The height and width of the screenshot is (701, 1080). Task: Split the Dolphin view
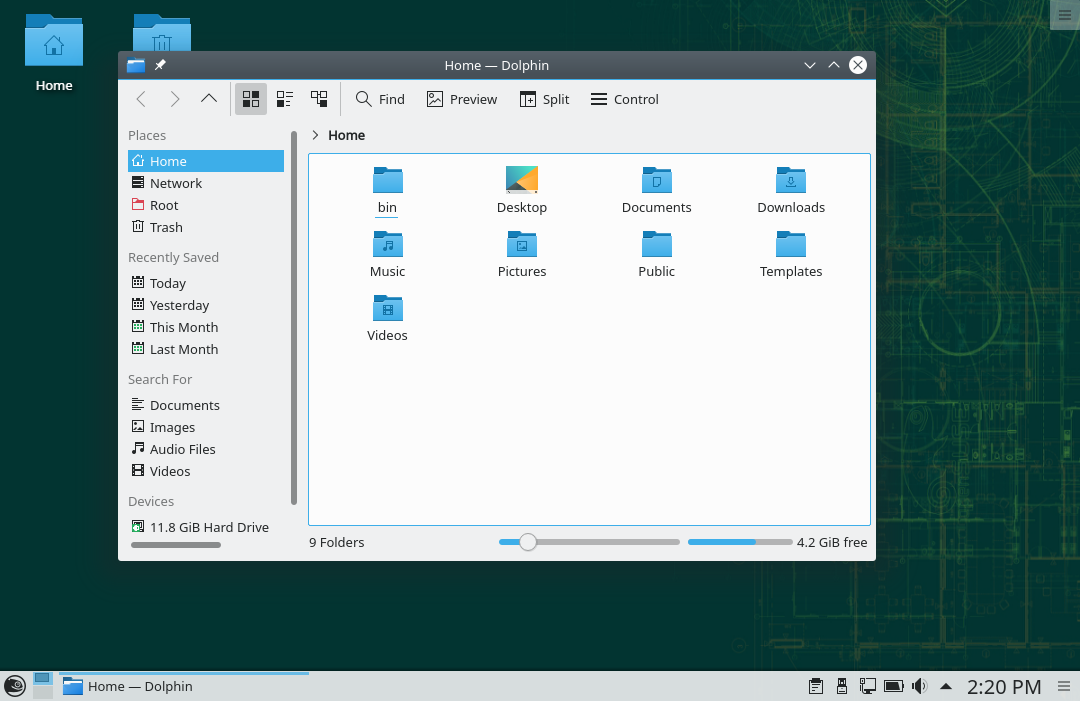(x=544, y=99)
